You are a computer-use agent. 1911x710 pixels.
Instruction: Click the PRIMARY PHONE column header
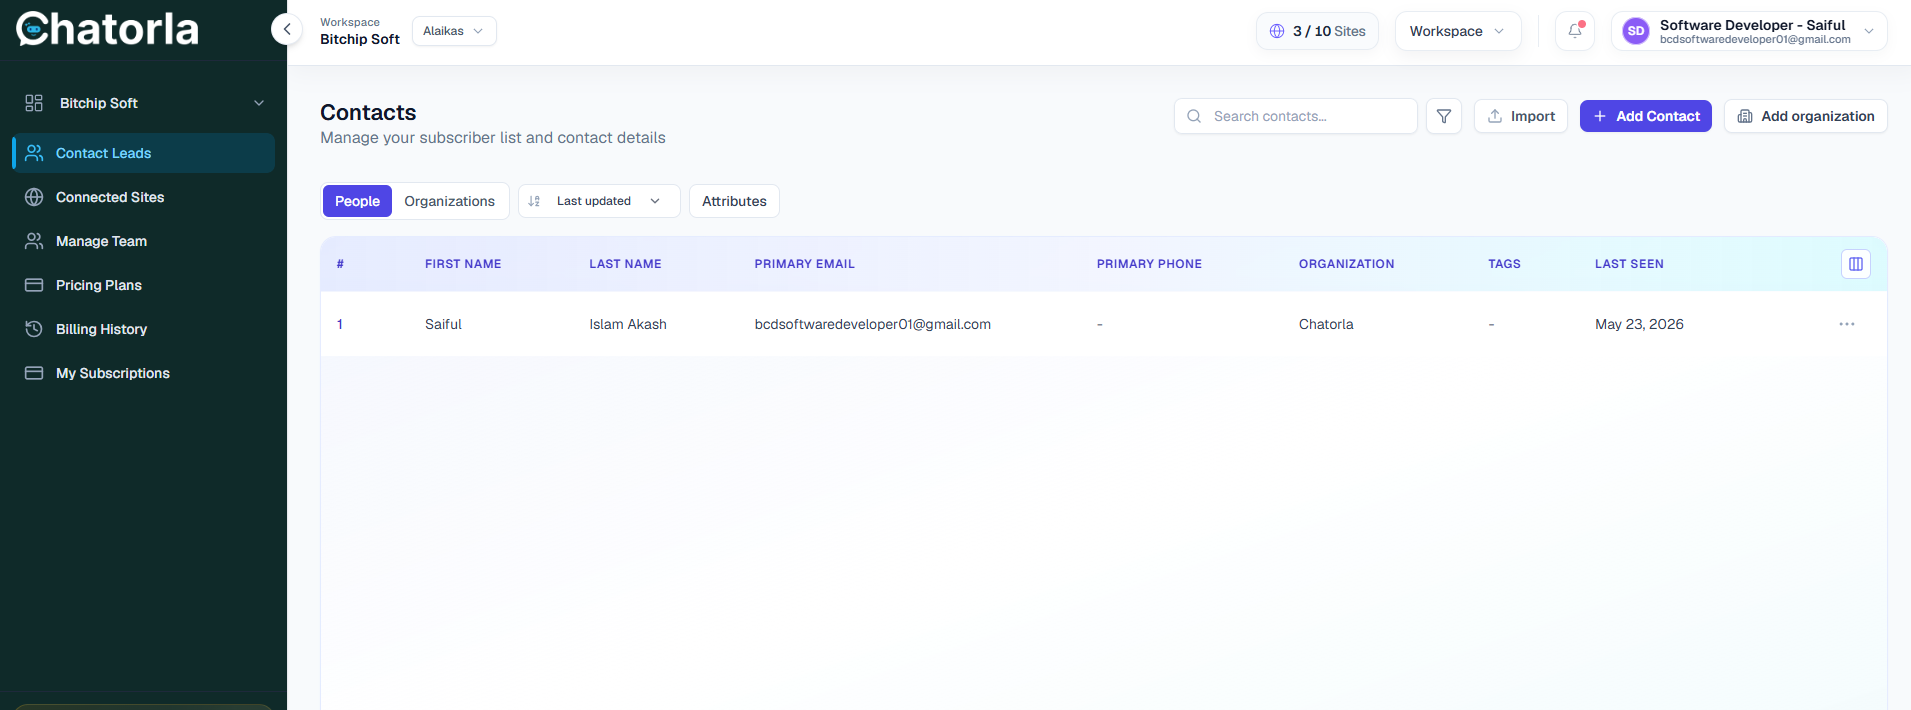click(x=1149, y=264)
